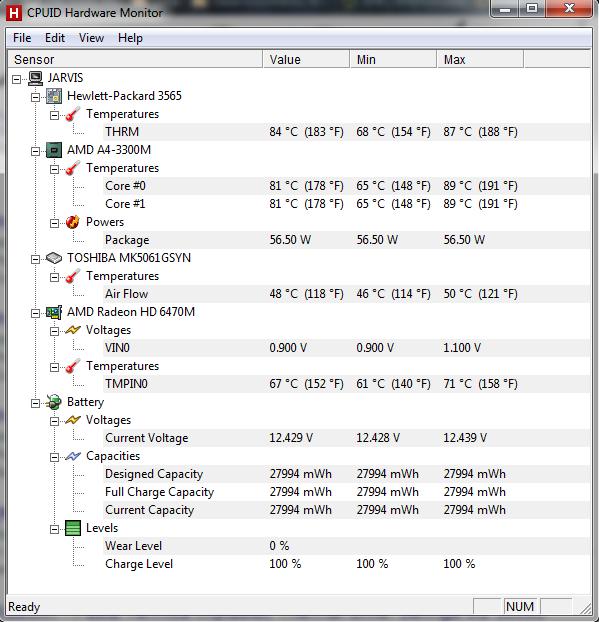Collapse the AMD A4-3300M node
Image resolution: width=599 pixels, height=622 pixels.
[x=35, y=151]
